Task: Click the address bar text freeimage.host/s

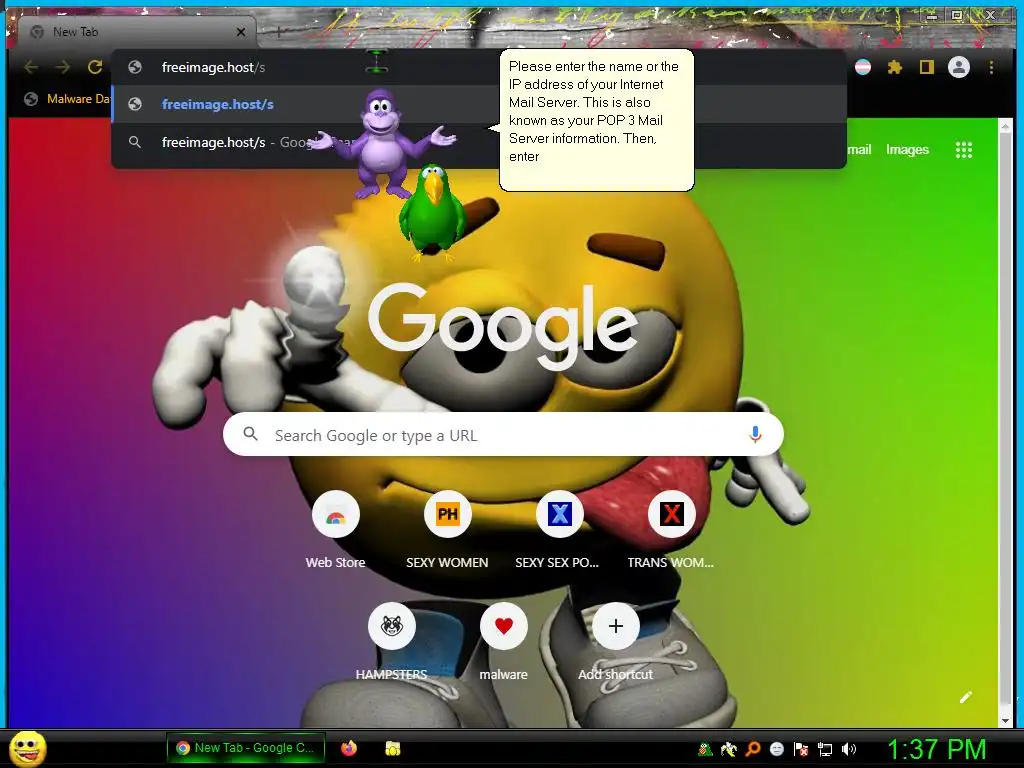Action: click(x=213, y=67)
